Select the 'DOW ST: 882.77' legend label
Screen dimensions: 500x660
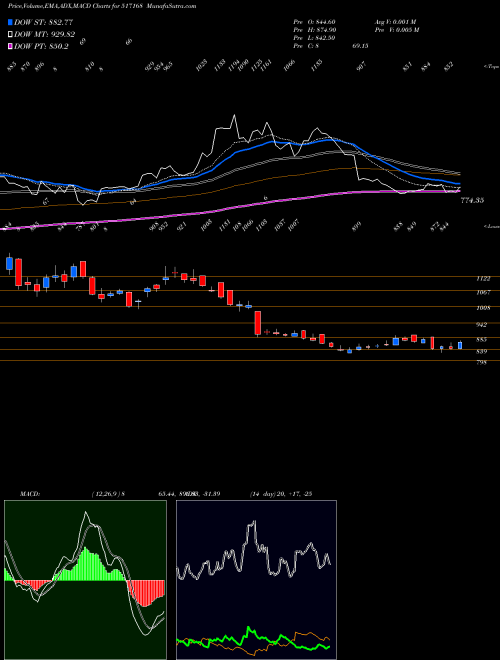pos(43,22)
